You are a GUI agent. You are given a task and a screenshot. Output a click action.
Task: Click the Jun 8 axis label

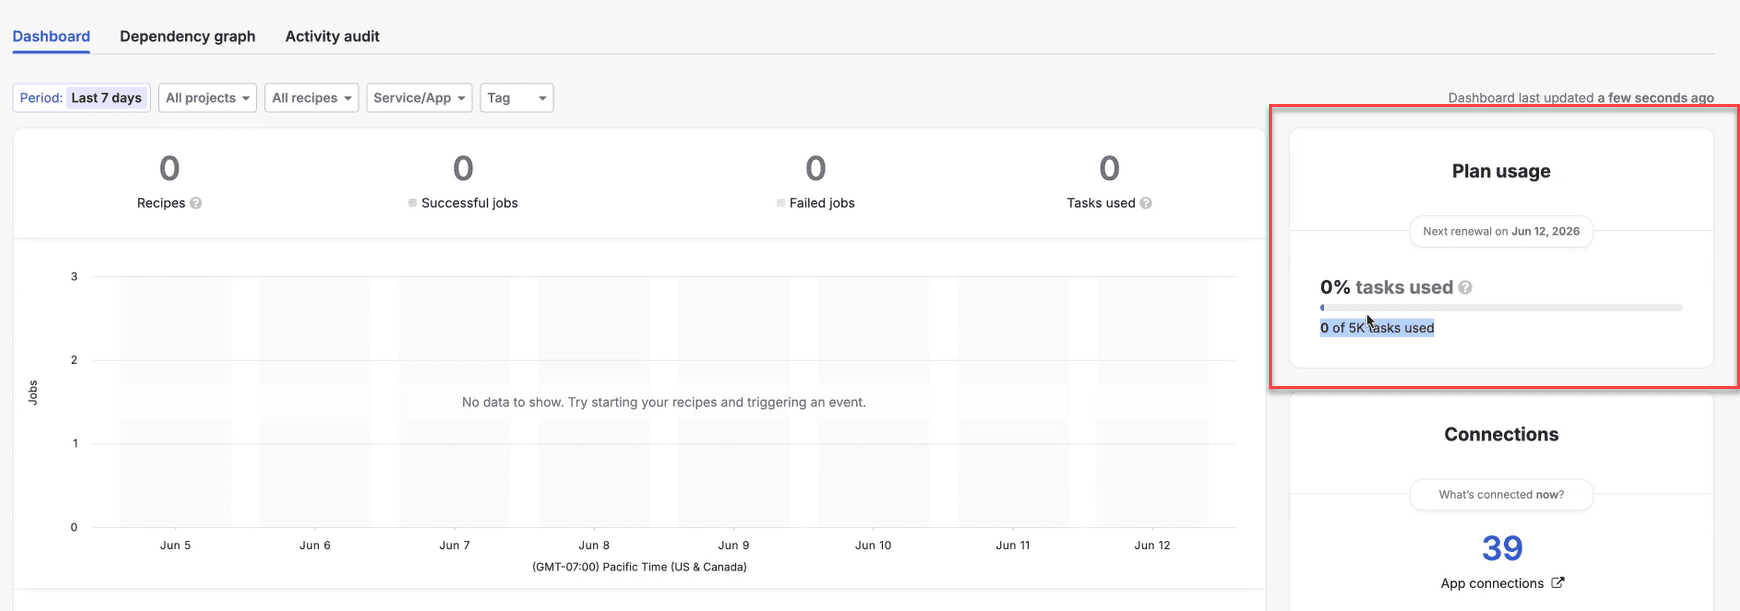point(594,545)
